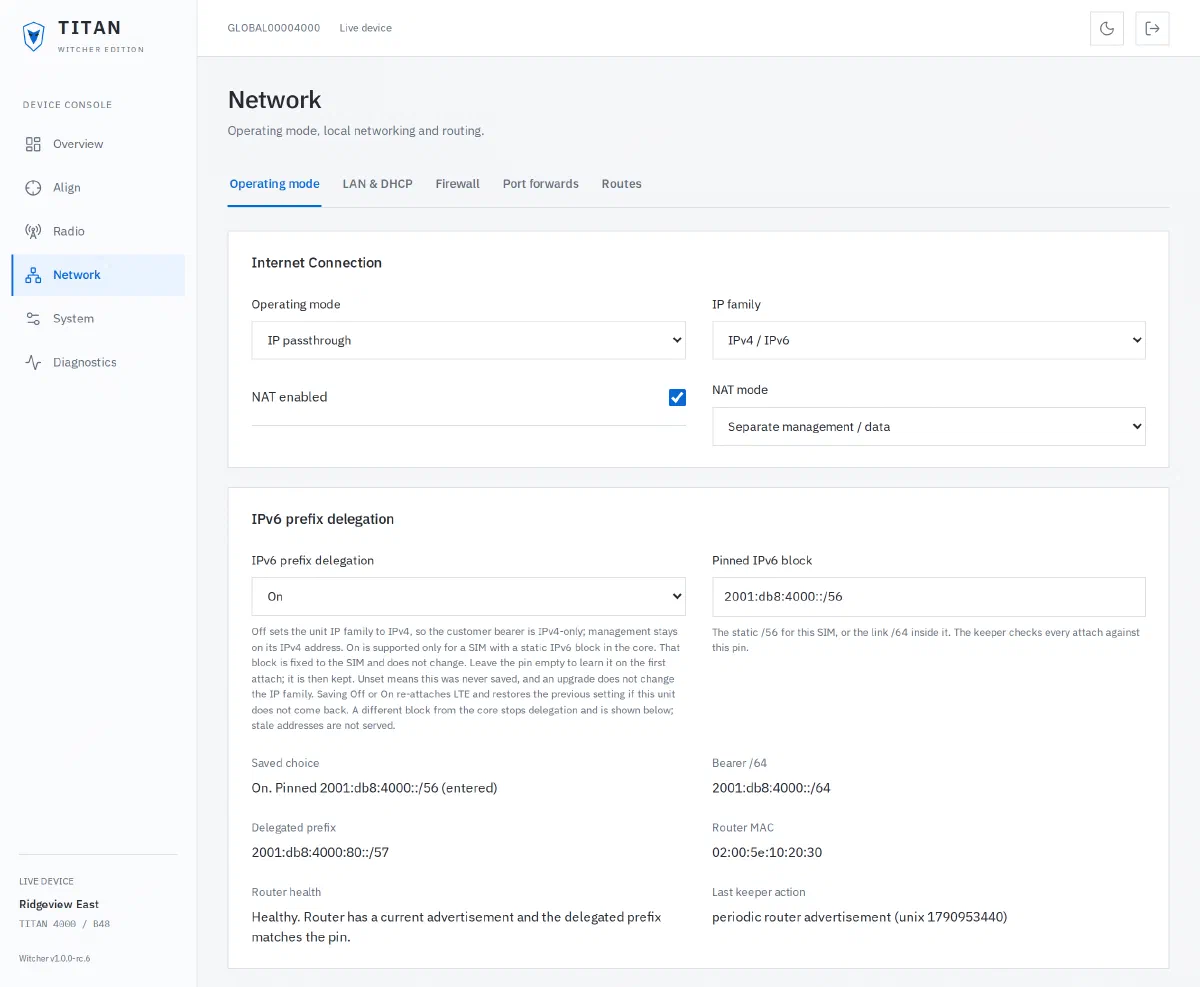Click the Pinned IPv6 block input field
The height and width of the screenshot is (987, 1200).
tap(929, 596)
